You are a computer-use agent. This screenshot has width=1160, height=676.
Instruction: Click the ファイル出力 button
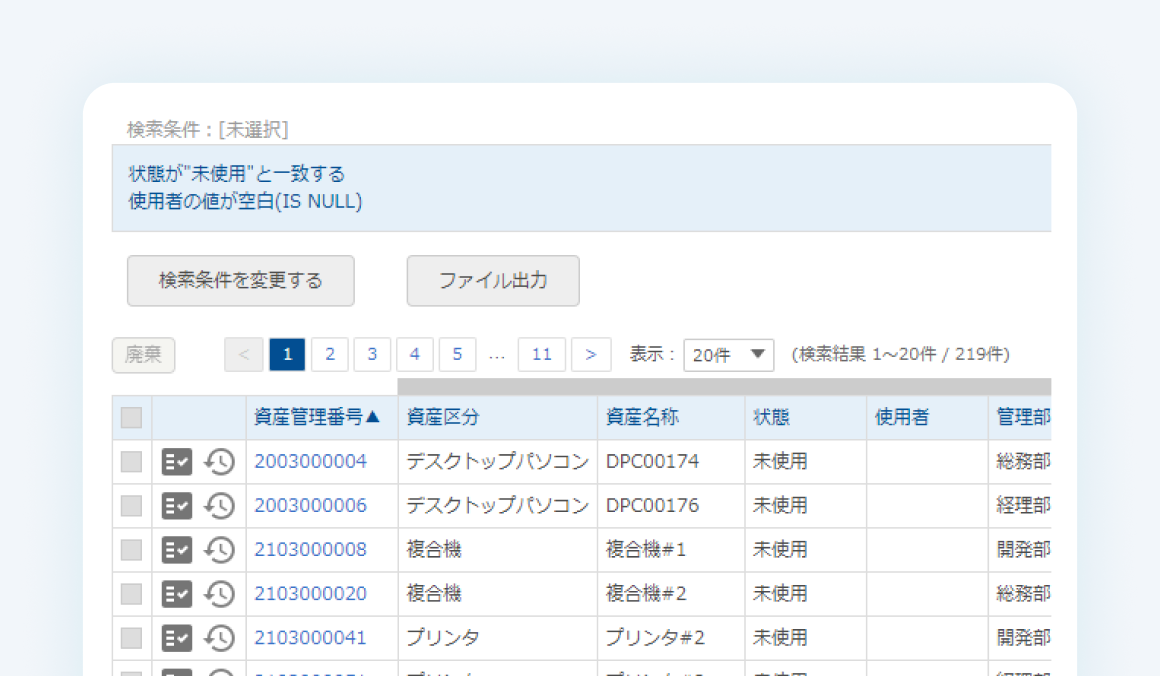tap(493, 281)
